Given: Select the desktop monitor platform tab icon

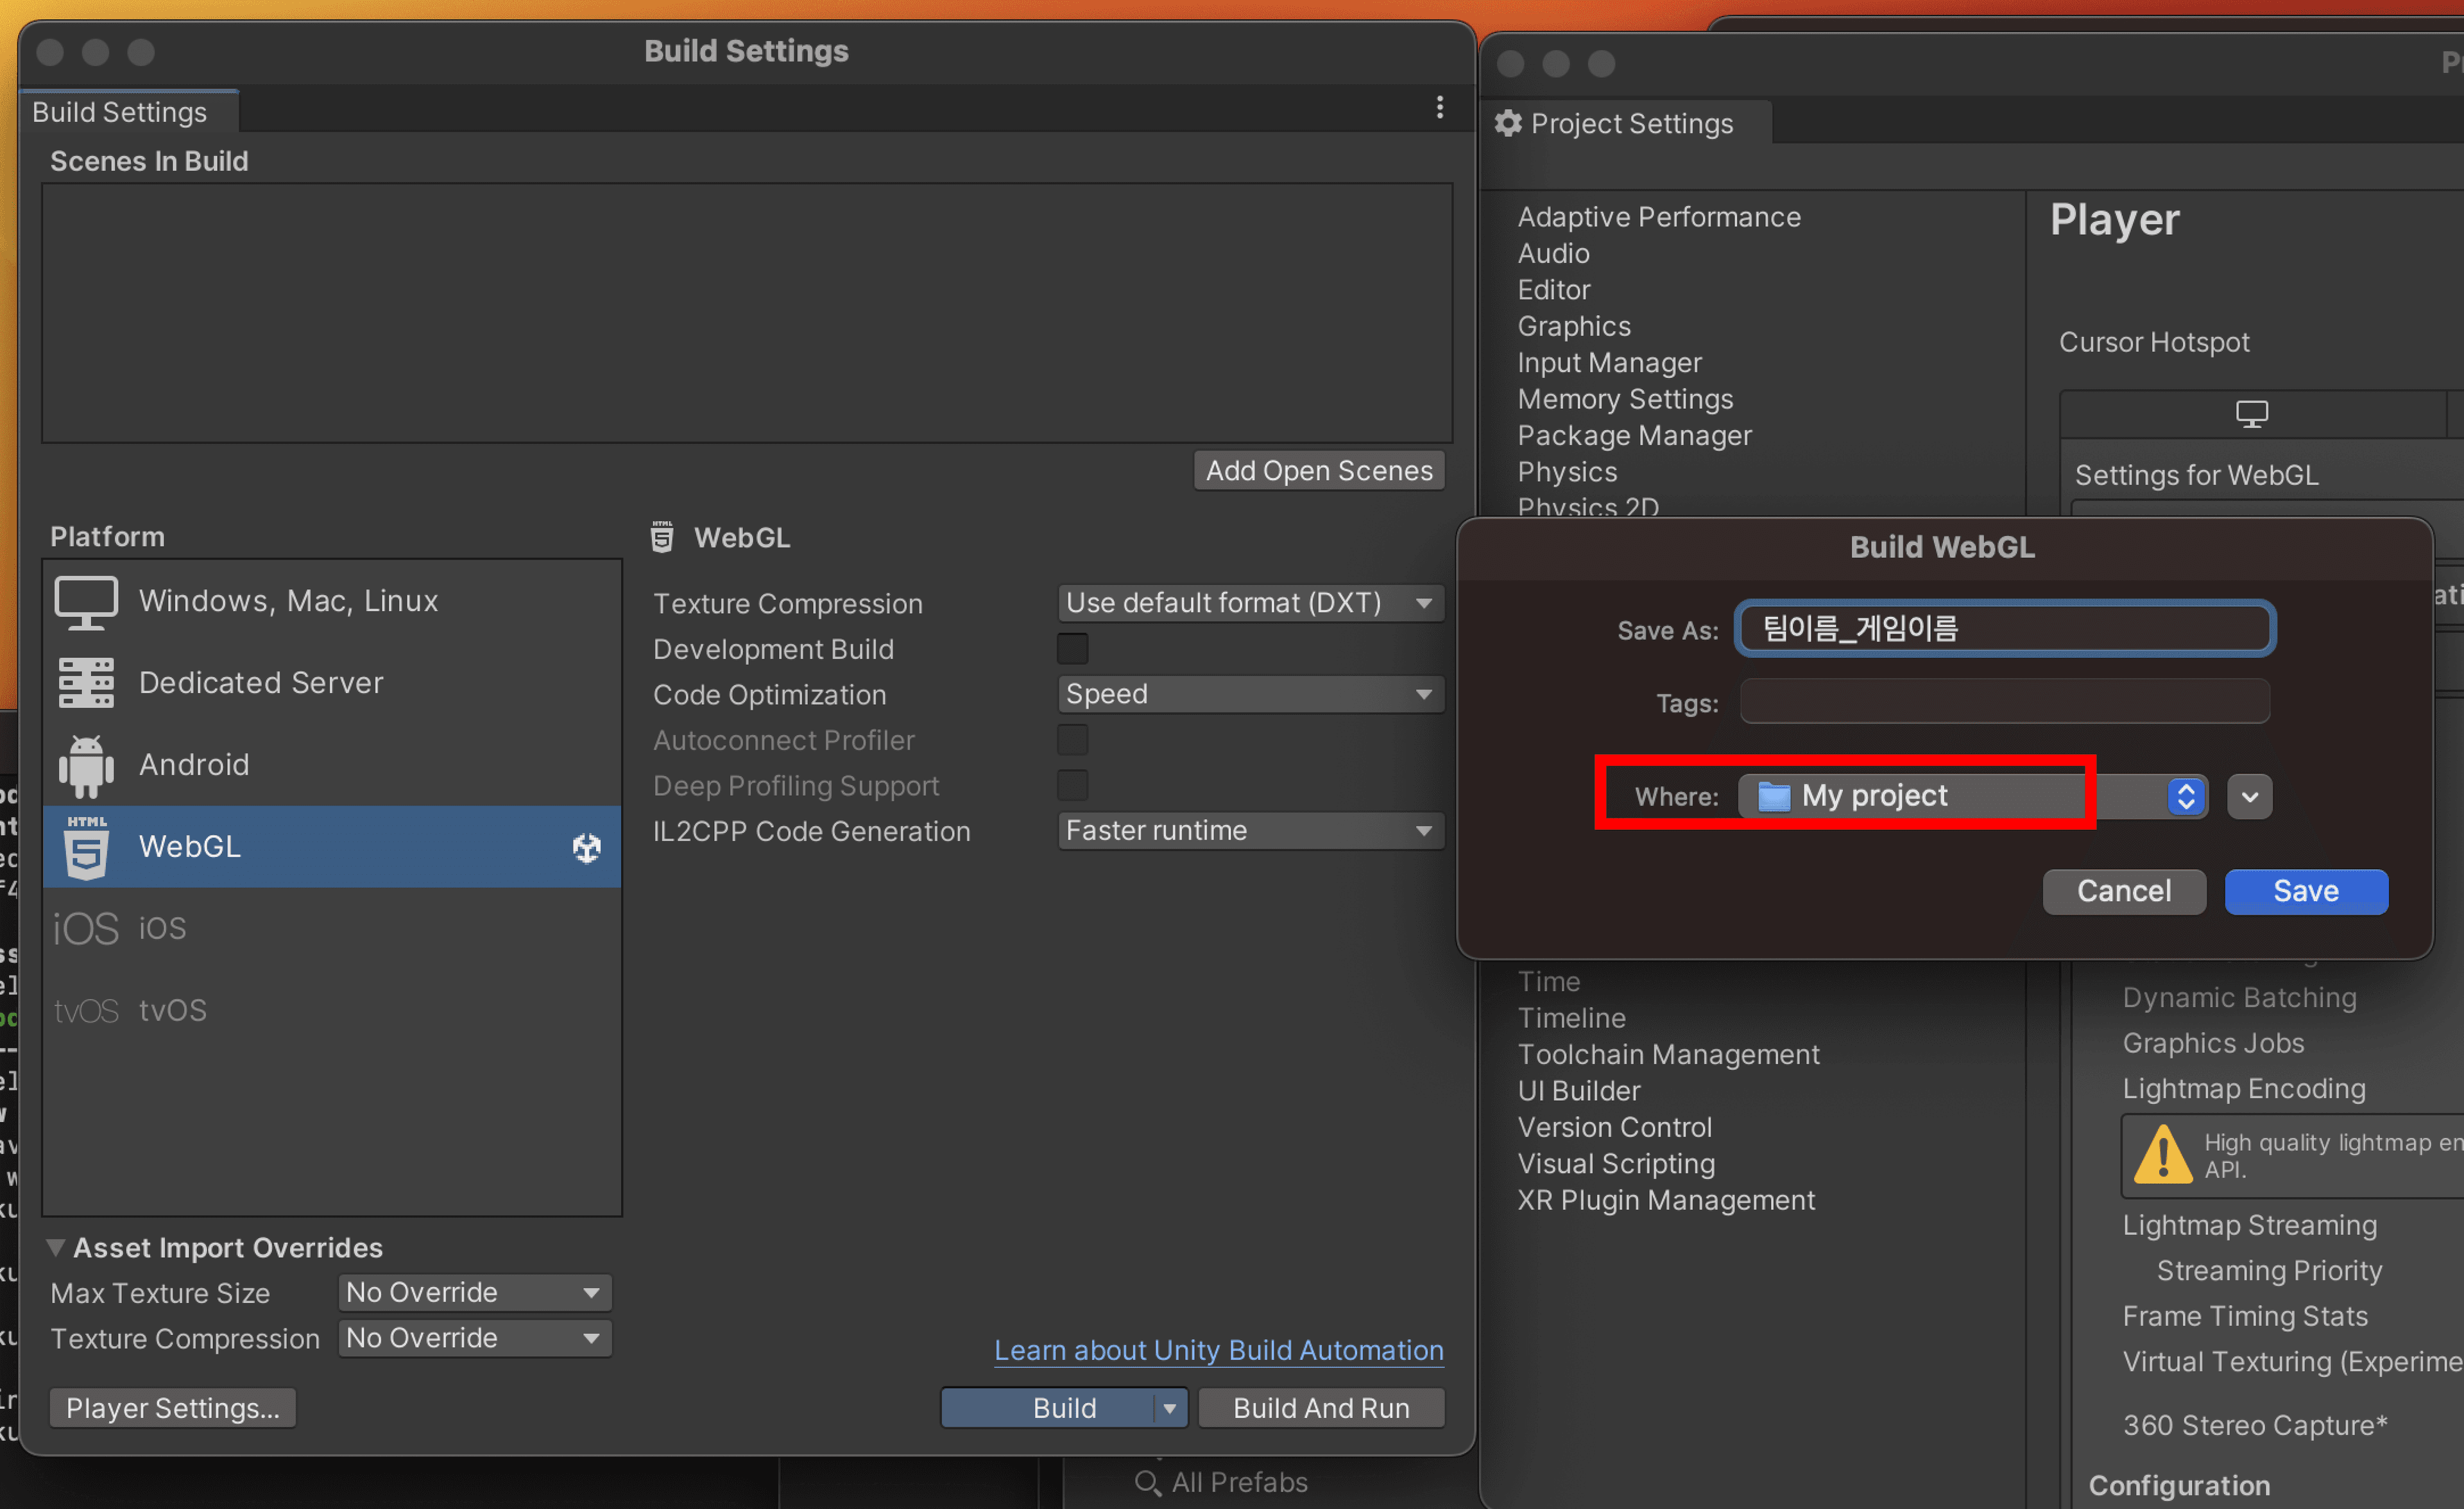Looking at the screenshot, I should pyautogui.click(x=2251, y=413).
